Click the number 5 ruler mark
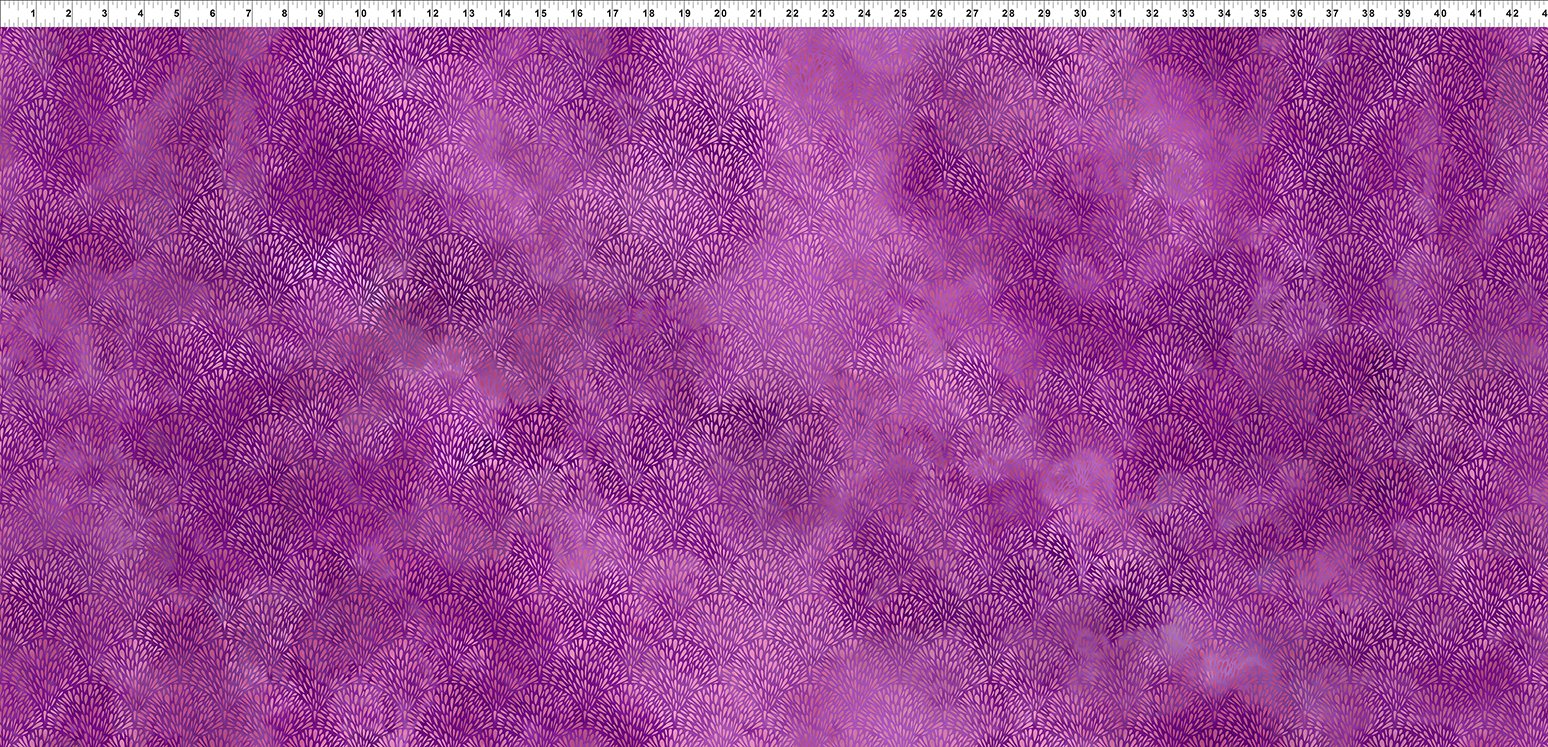 point(177,14)
